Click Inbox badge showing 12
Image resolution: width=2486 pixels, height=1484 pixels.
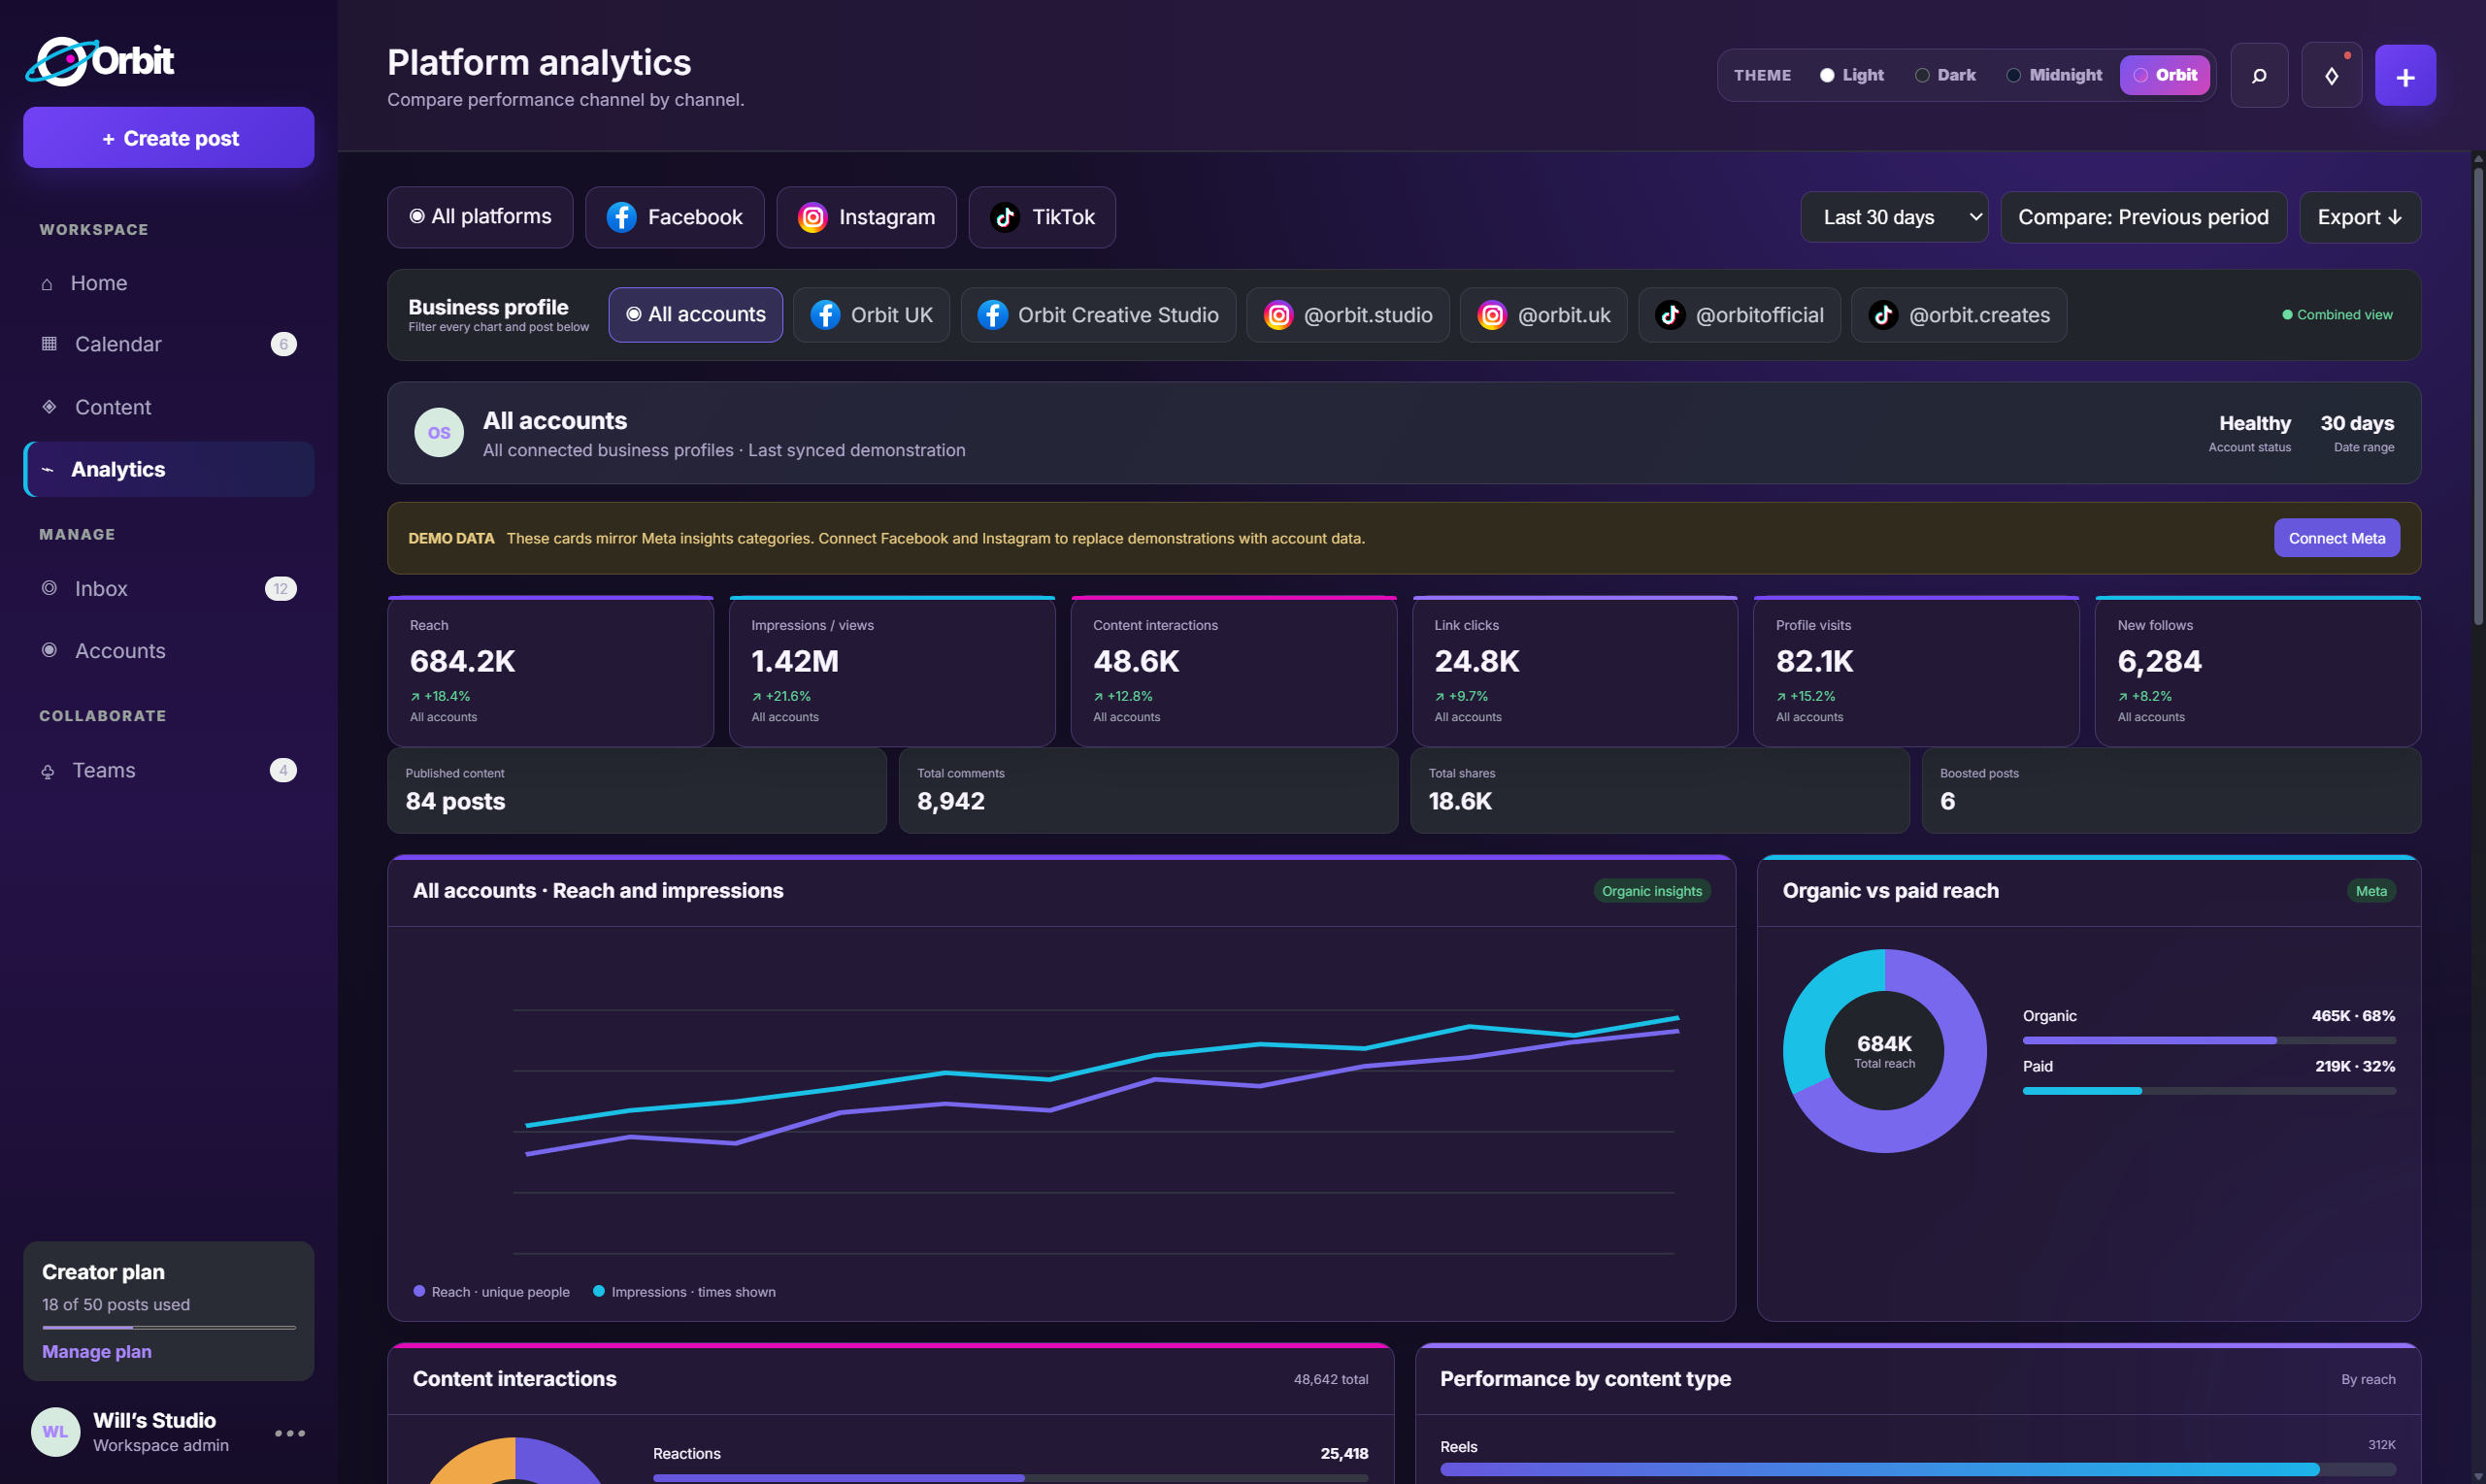coord(281,589)
